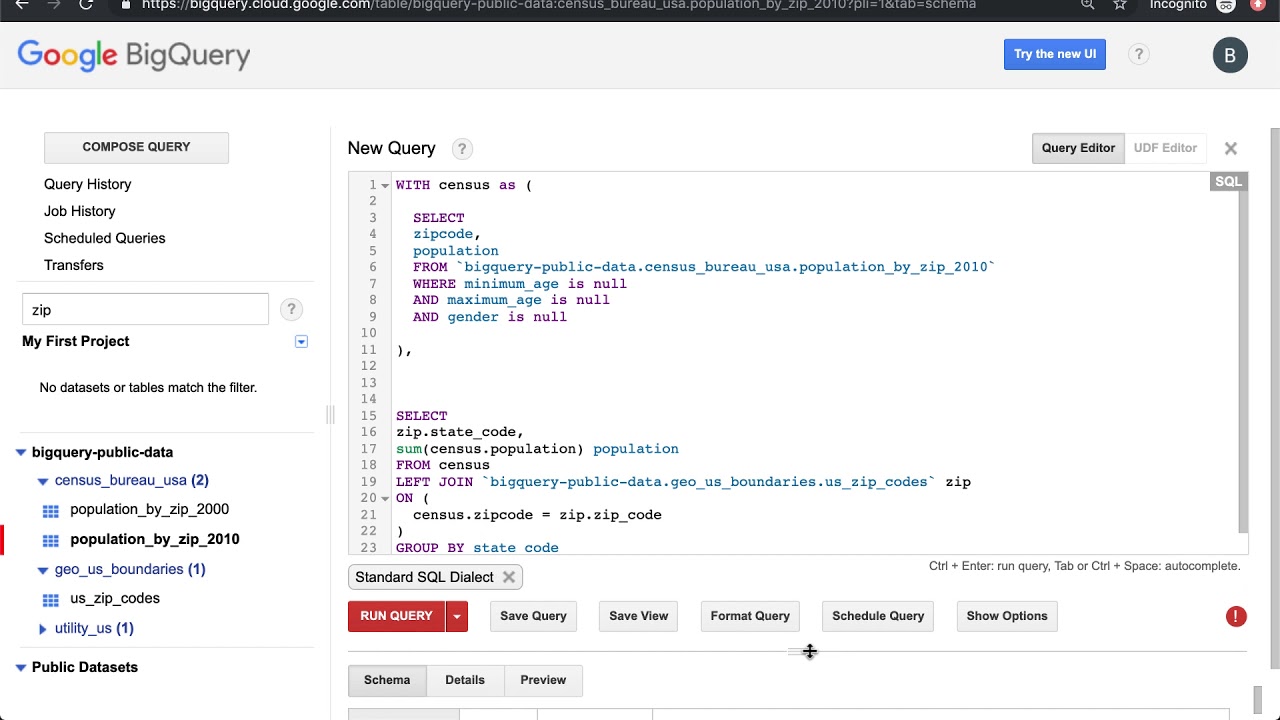Select the UDF Editor tab

pos(1165,148)
